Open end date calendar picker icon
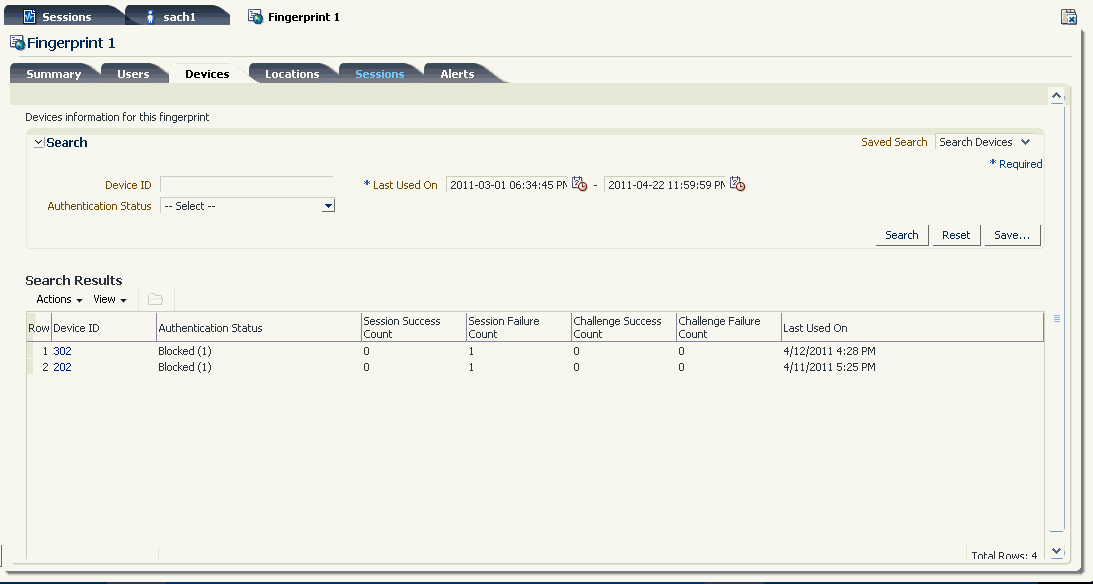1093x584 pixels. (x=737, y=185)
